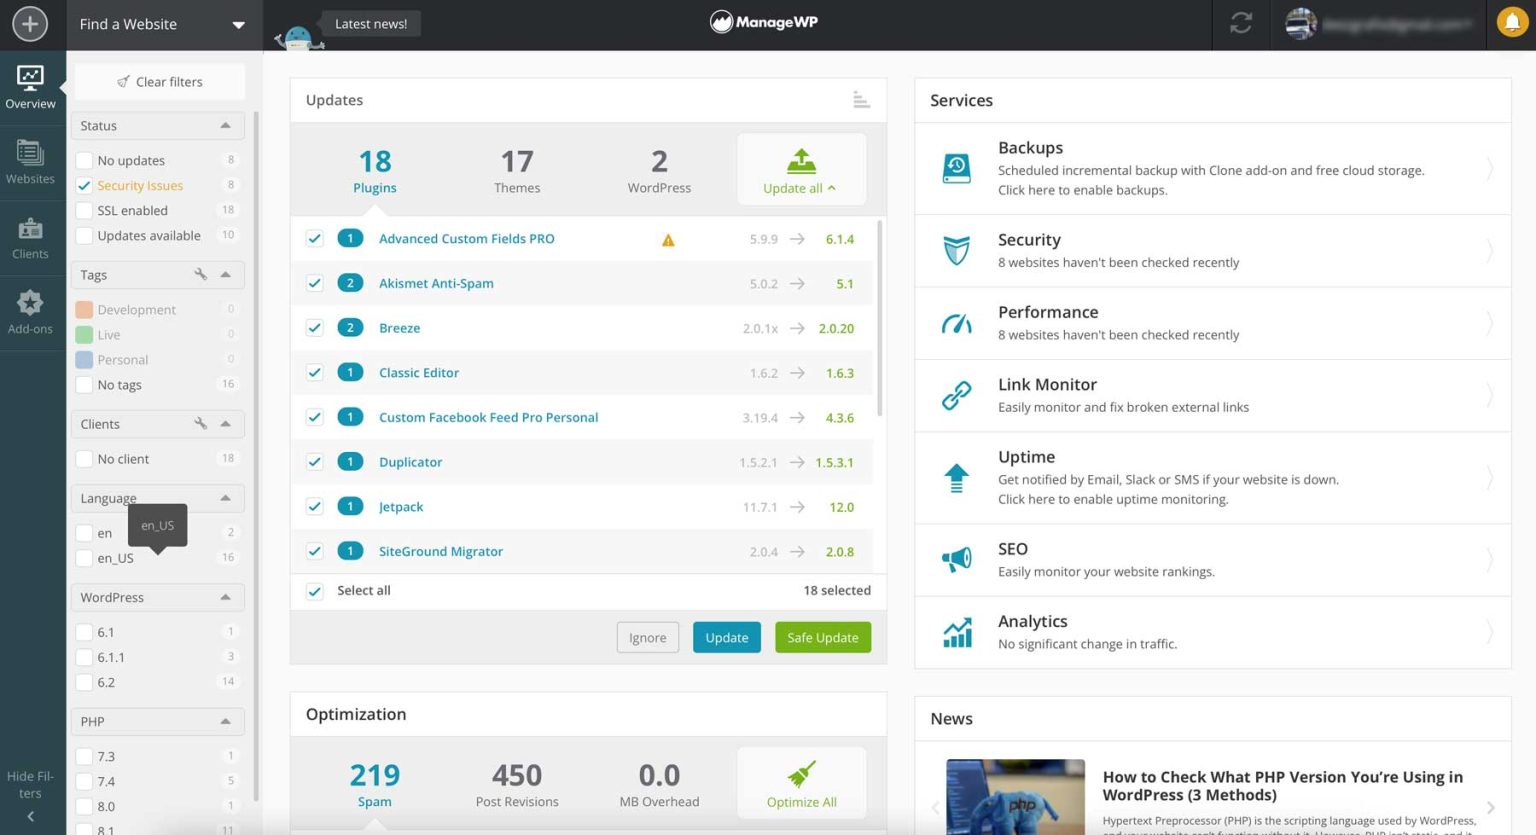Click the Backups cloud icon under Services
This screenshot has width=1536, height=835.
pos(956,168)
